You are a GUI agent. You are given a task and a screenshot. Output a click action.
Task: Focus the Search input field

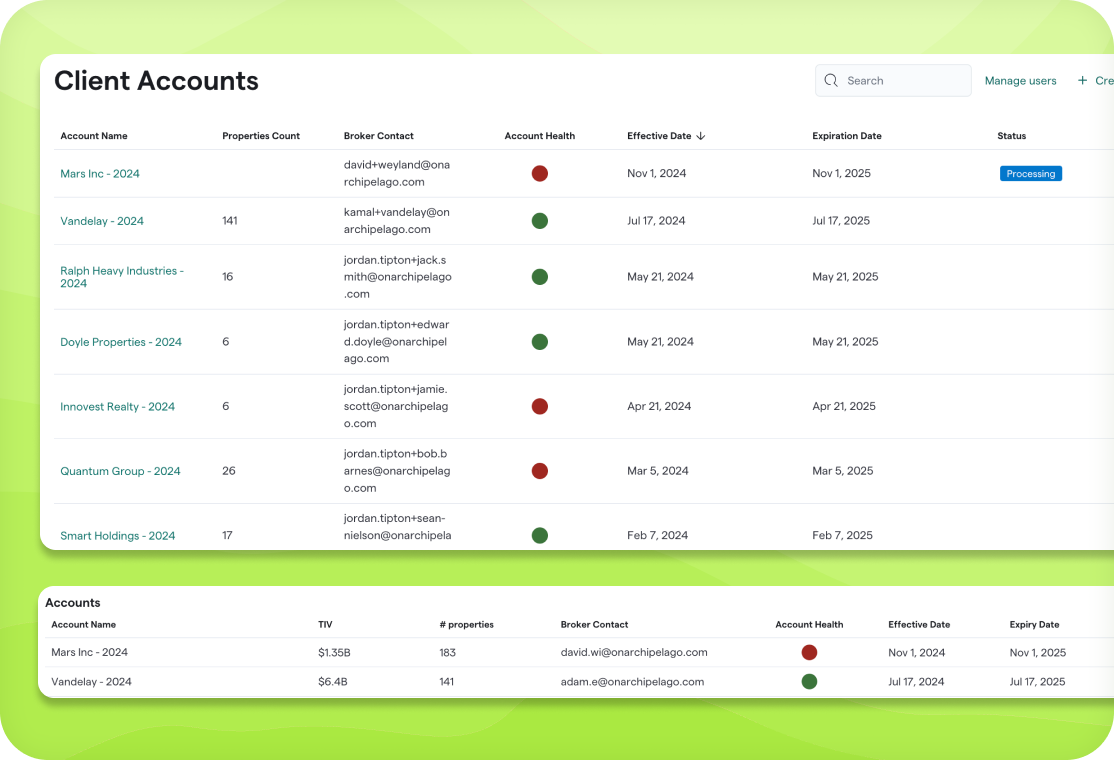pyautogui.click(x=893, y=80)
